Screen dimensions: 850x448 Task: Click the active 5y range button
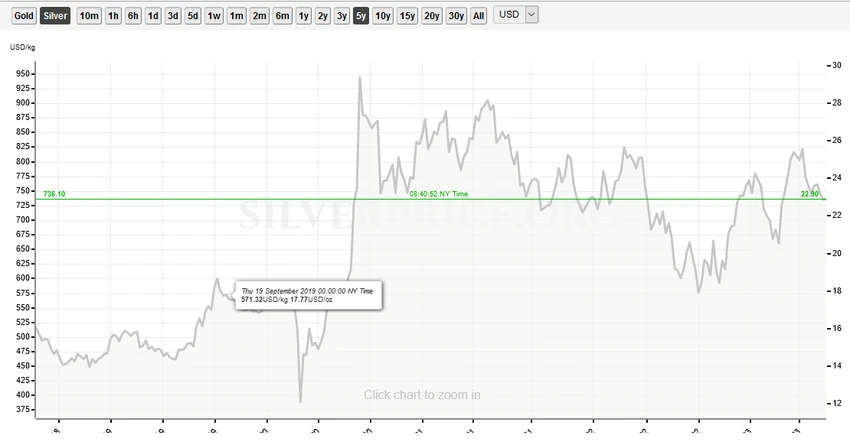point(360,16)
